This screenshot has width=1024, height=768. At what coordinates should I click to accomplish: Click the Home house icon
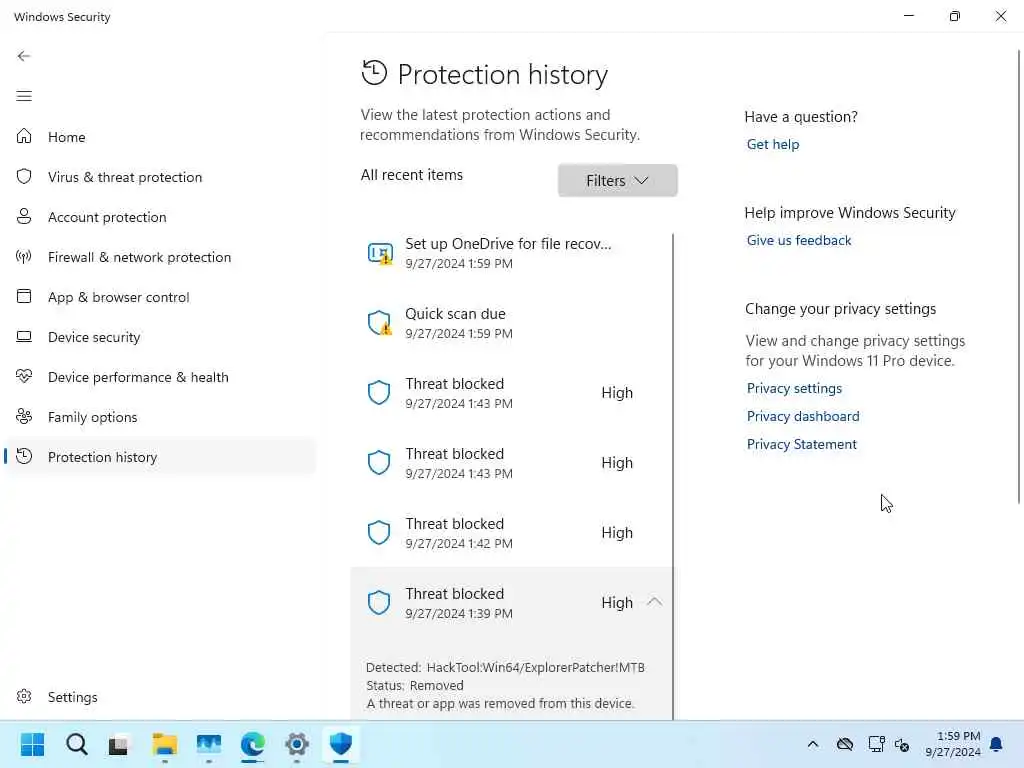24,137
